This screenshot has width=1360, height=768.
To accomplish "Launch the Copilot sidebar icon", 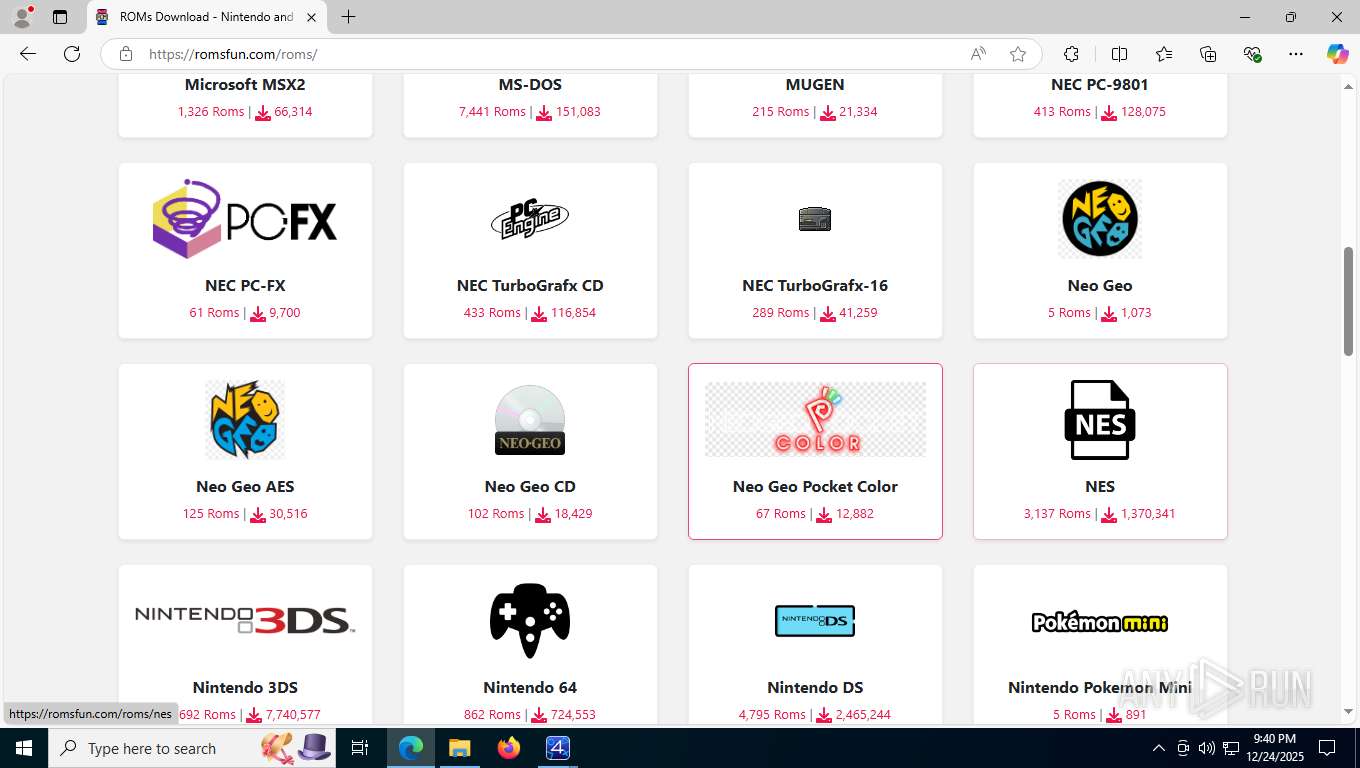I will coord(1338,54).
